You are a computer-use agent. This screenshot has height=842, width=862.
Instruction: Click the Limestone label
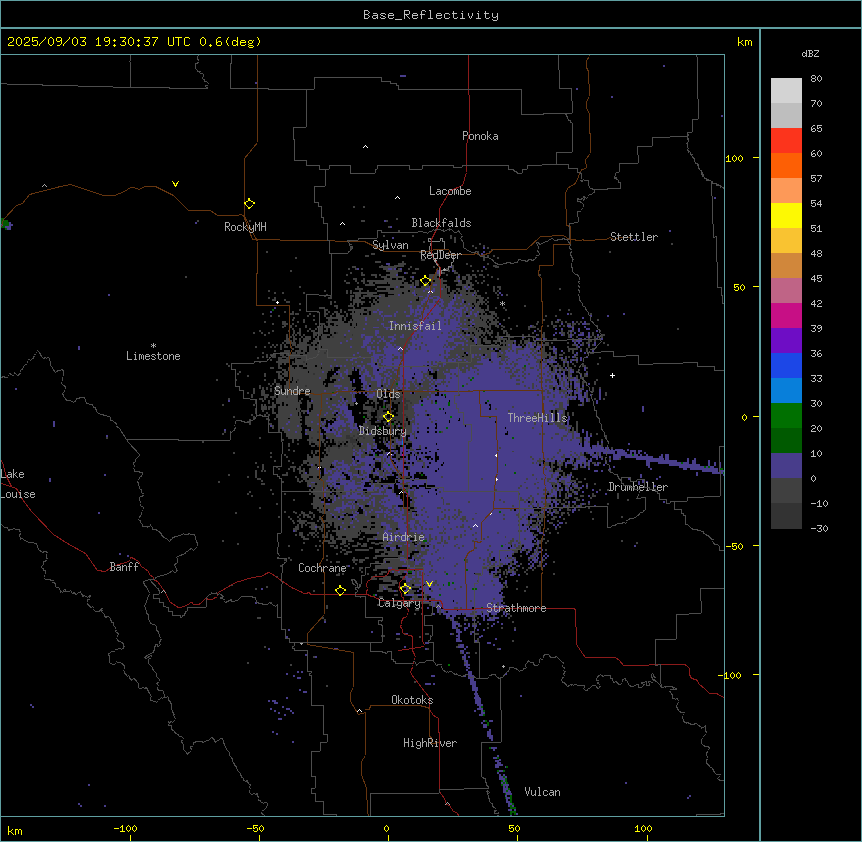[153, 356]
